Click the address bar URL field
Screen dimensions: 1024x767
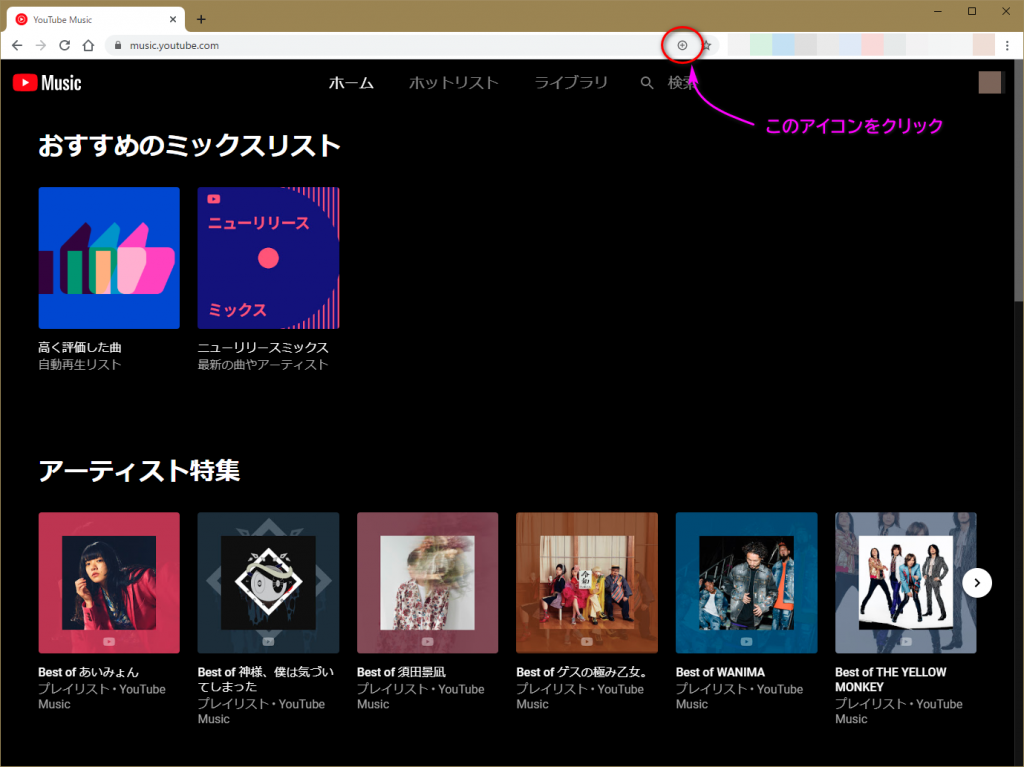click(x=380, y=45)
